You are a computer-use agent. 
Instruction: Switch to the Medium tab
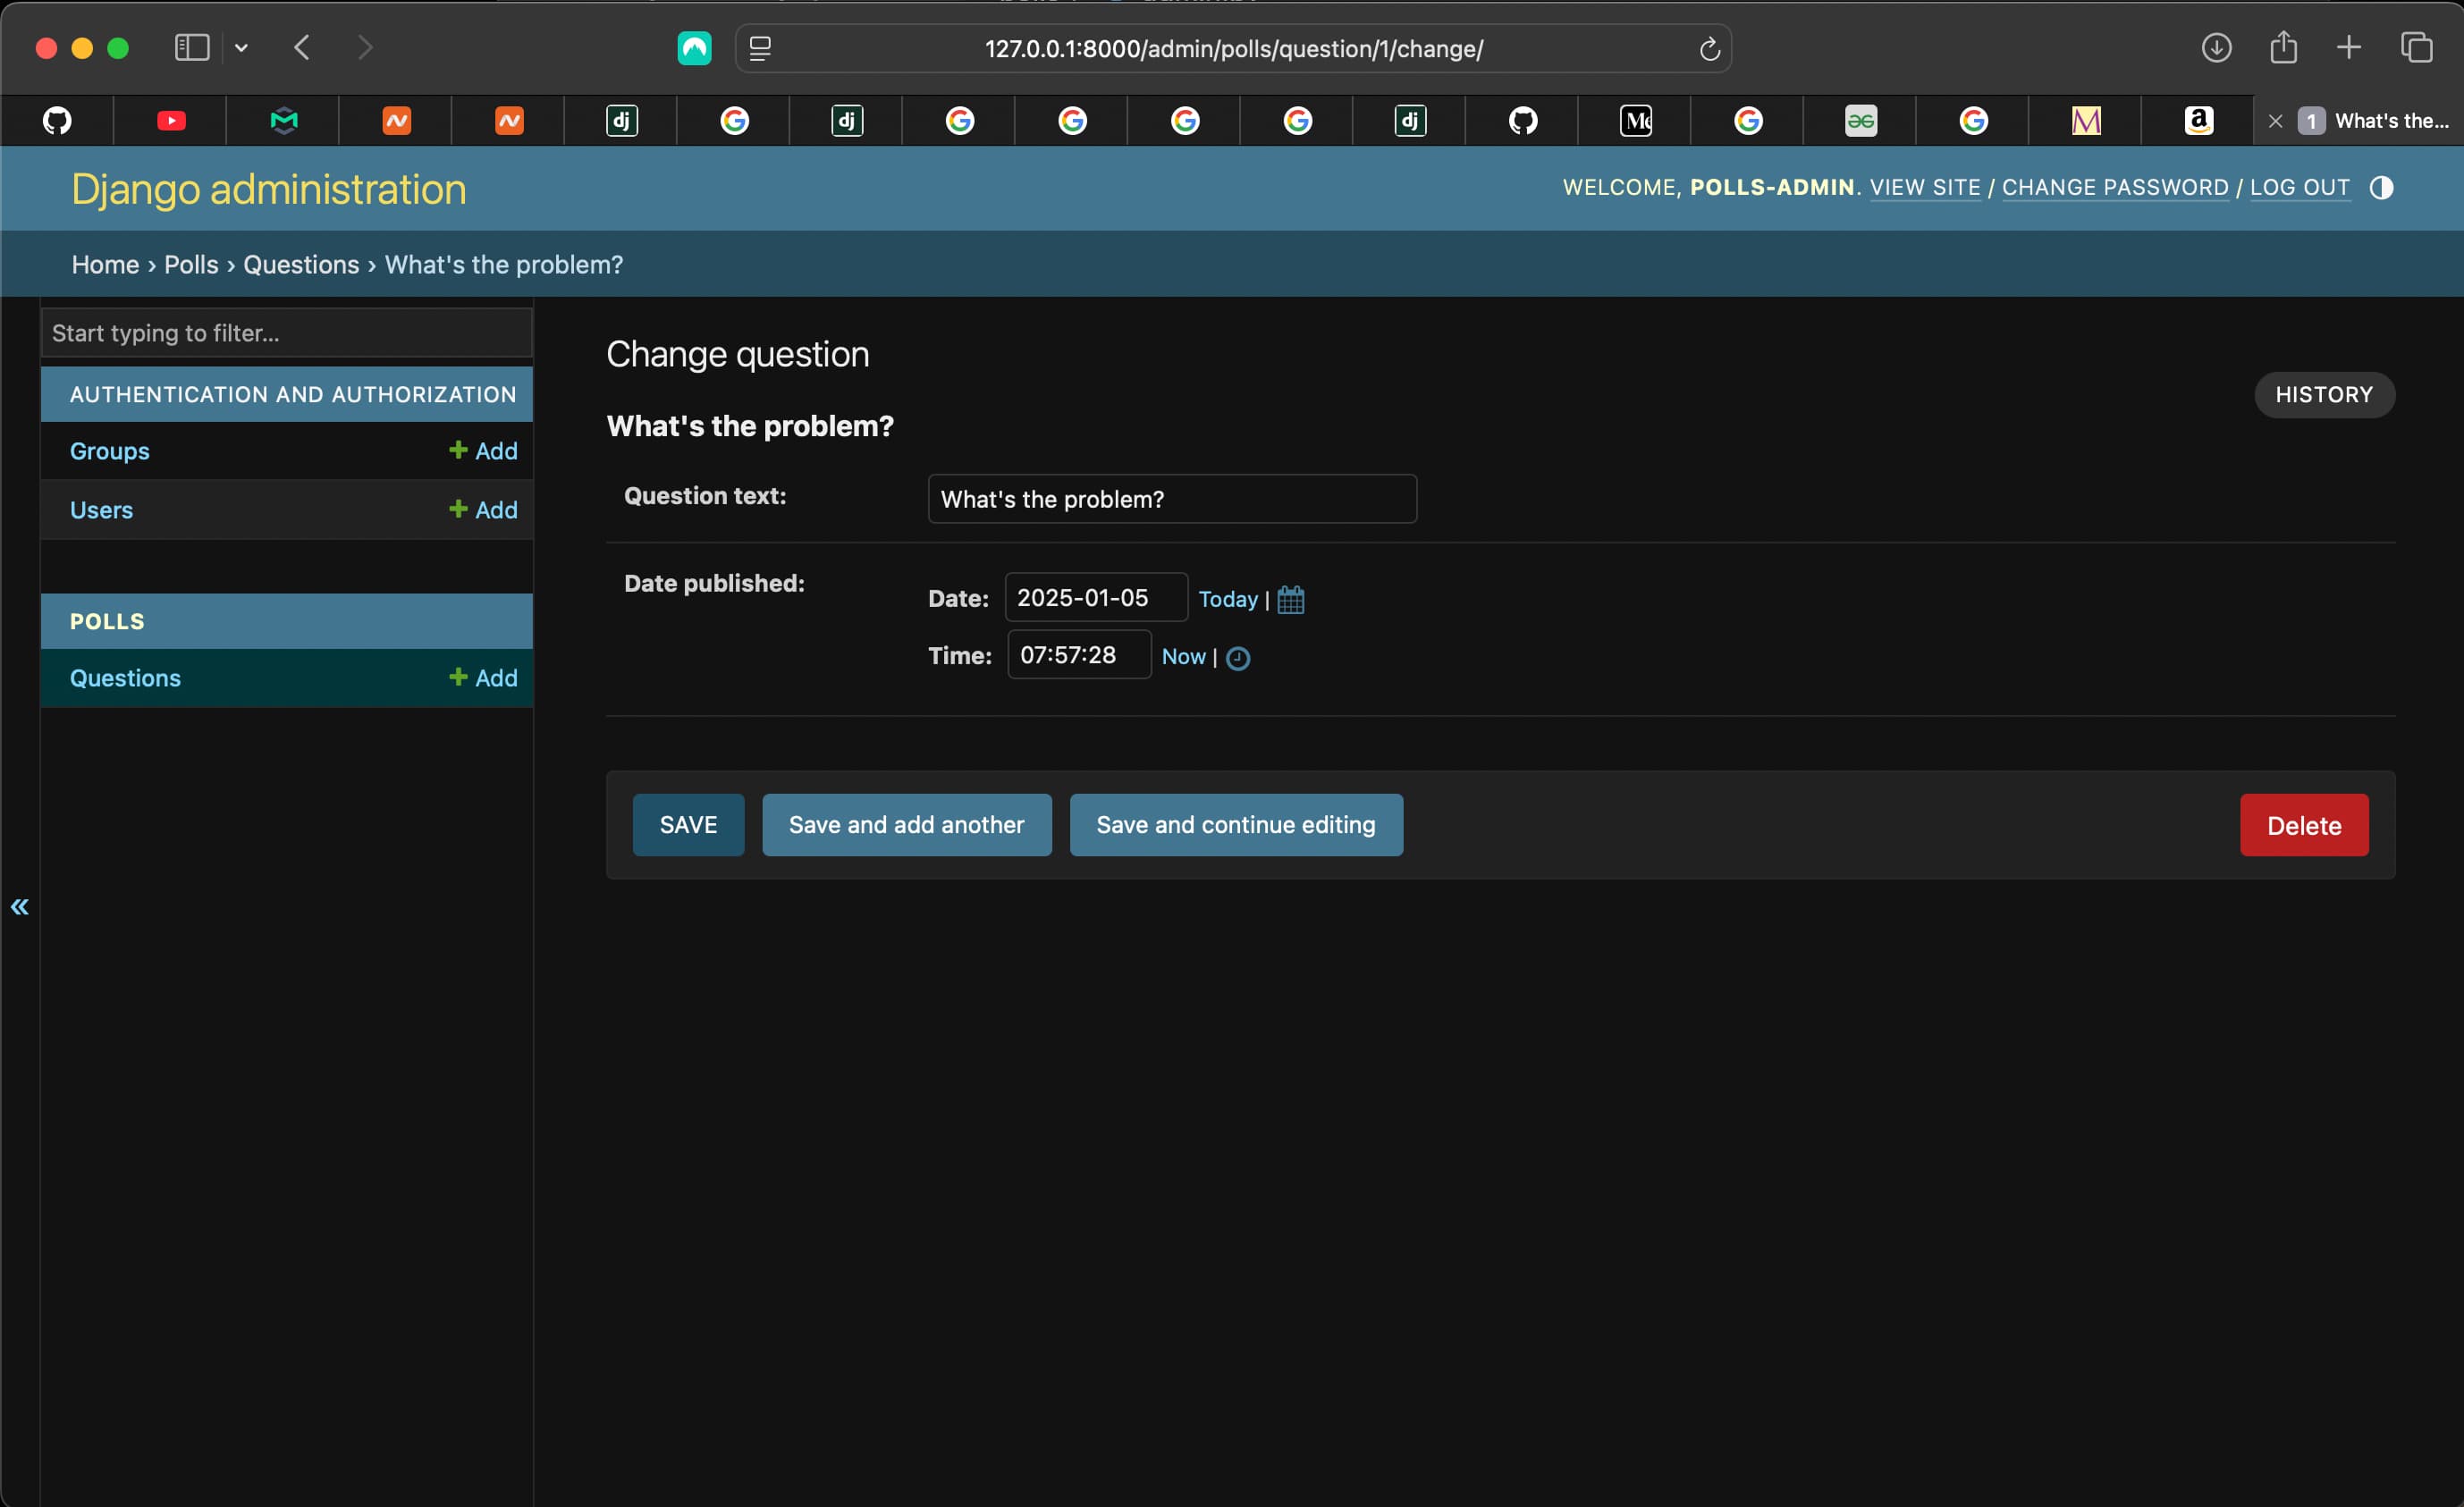(1635, 121)
